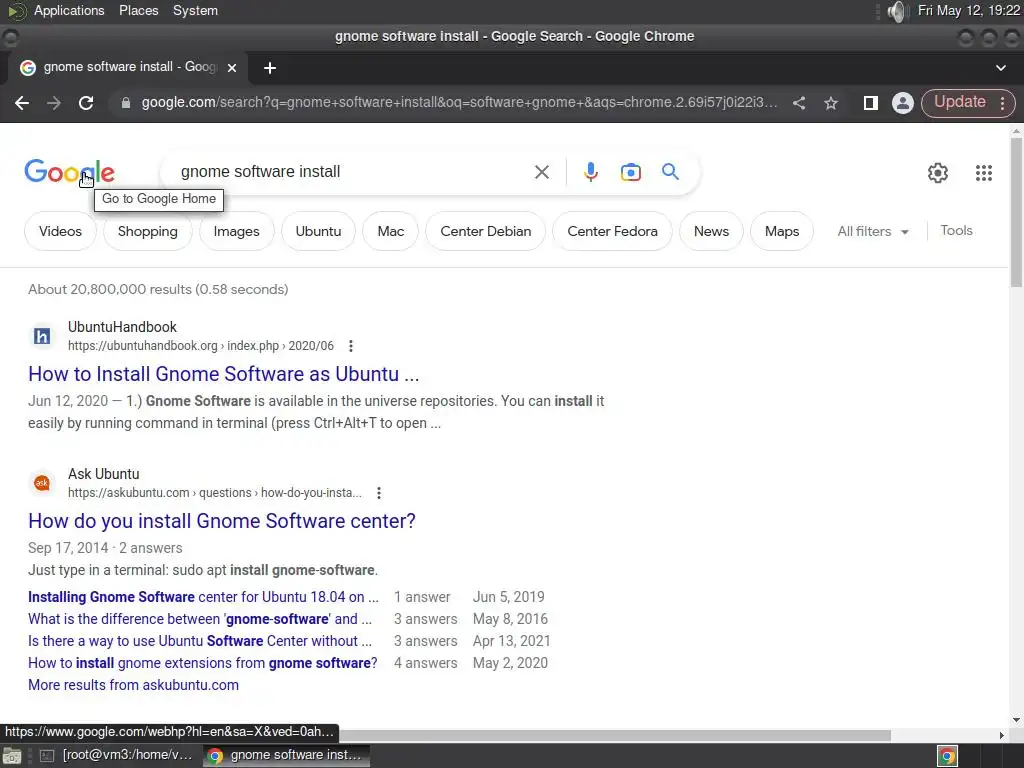
Task: Open How to Install Gnome Software as Ubuntu result
Action: pyautogui.click(x=223, y=374)
